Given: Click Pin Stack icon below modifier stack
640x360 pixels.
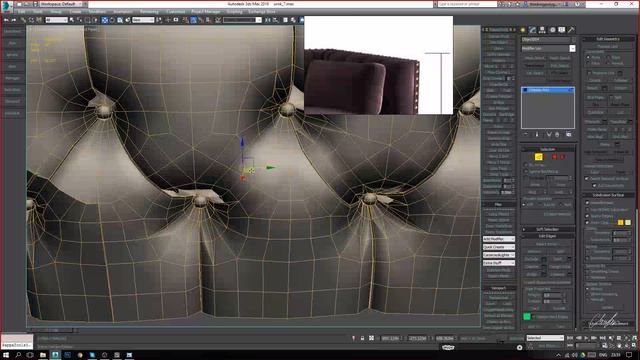Looking at the screenshot, I should pos(526,134).
